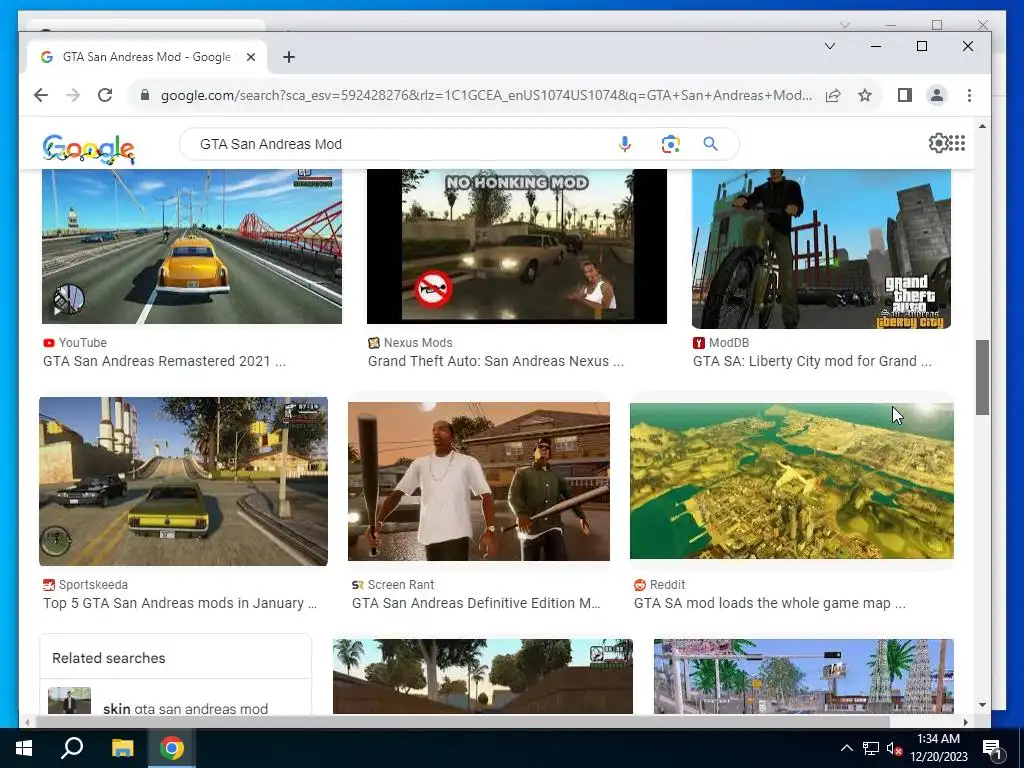The image size is (1024, 768).
Task: Open Chrome side panel
Action: pyautogui.click(x=904, y=95)
